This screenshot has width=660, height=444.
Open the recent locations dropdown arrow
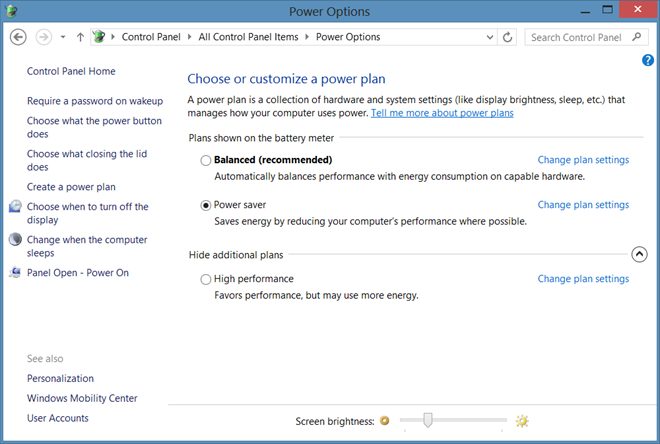tap(63, 37)
